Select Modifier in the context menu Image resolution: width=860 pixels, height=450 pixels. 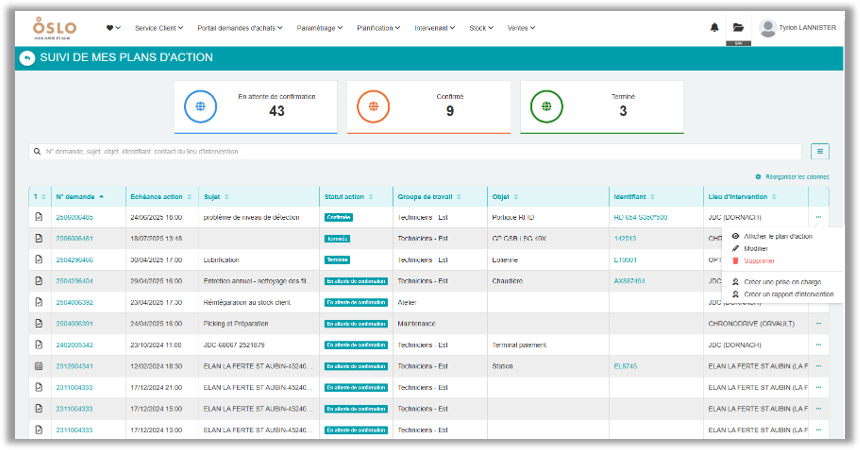[x=756, y=248]
